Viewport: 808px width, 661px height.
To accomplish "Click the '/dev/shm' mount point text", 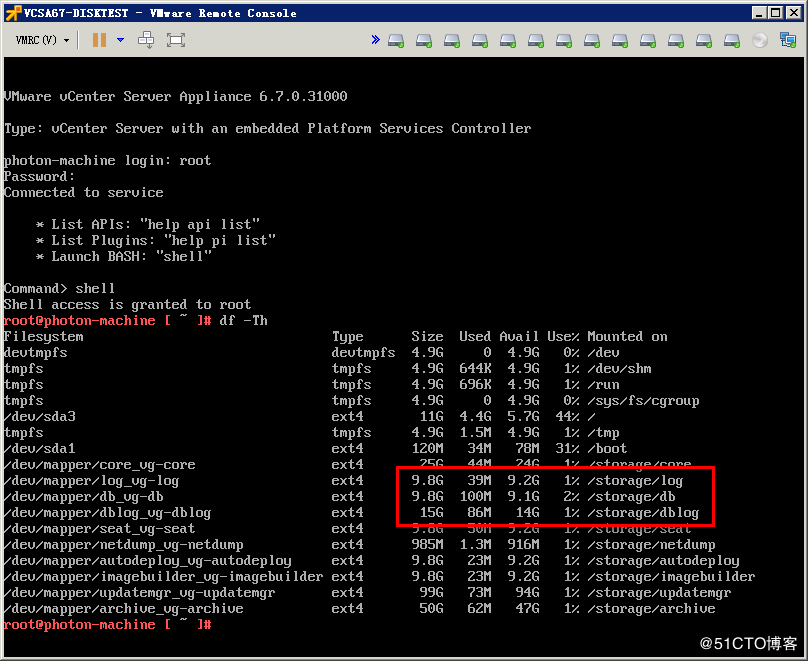I will pos(619,368).
